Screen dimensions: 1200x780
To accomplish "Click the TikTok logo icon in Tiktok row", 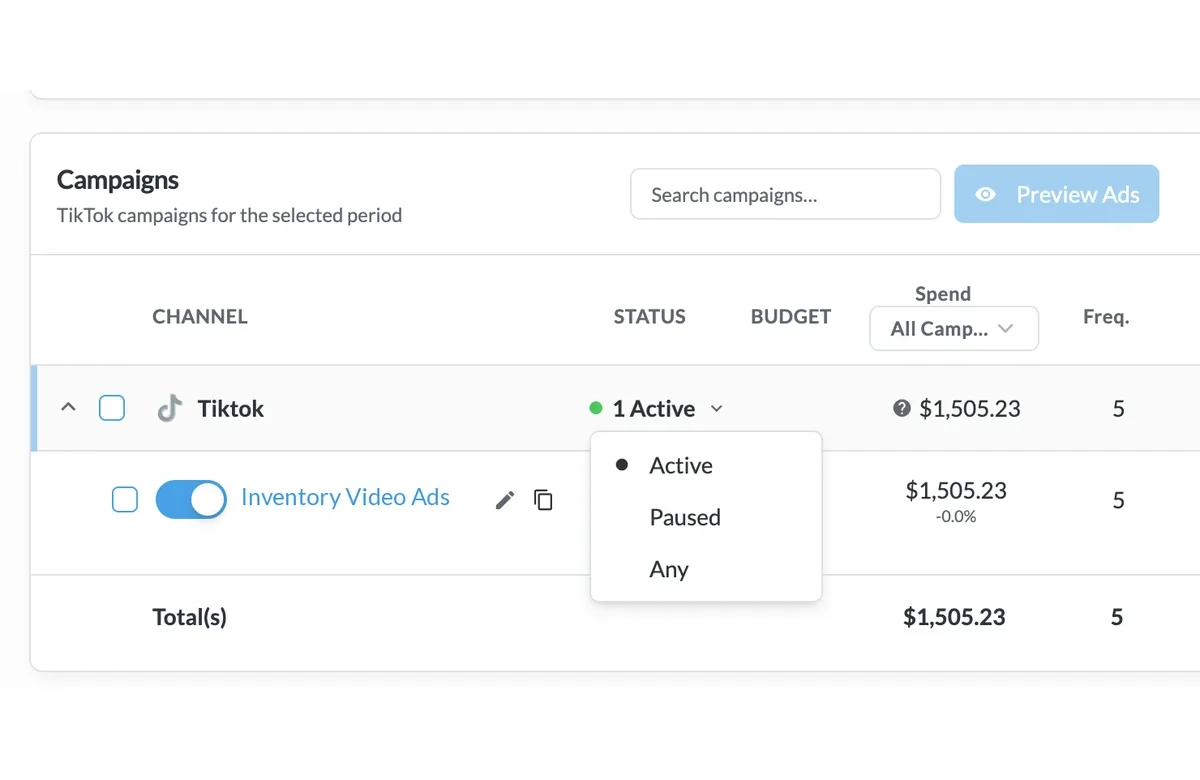I will coord(170,408).
